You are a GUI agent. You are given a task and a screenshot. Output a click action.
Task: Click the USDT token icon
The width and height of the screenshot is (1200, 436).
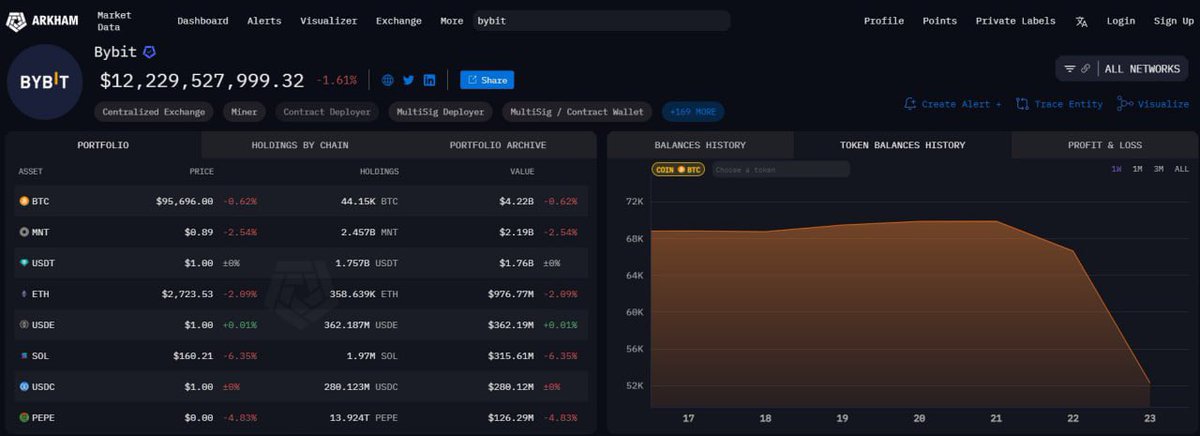[24, 263]
